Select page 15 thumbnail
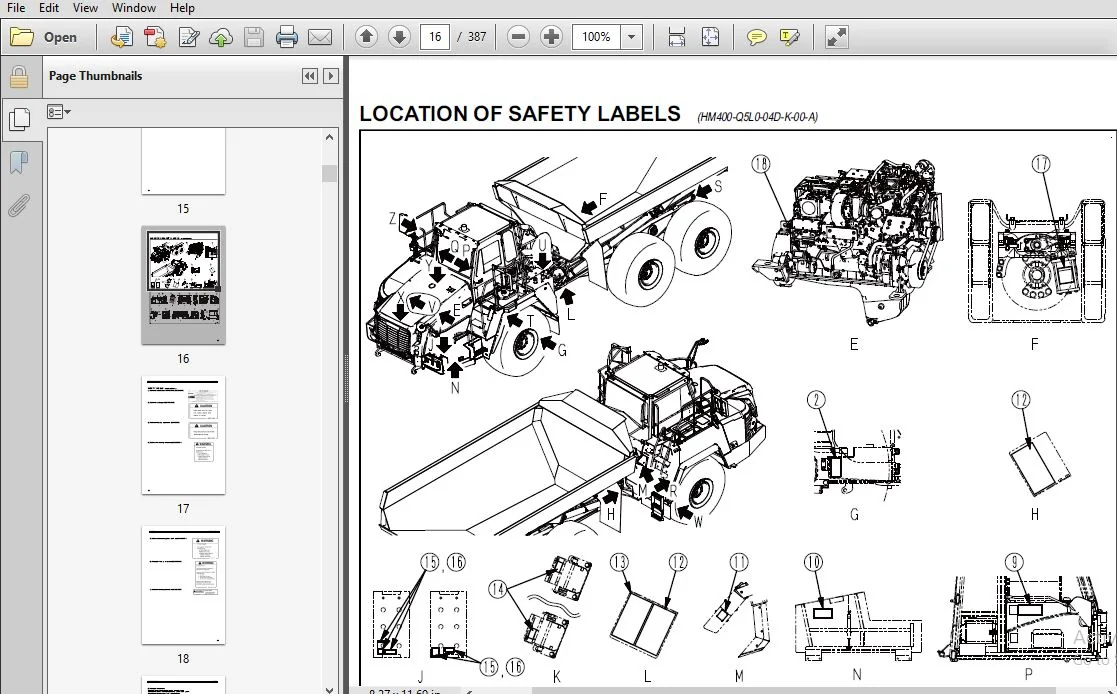The width and height of the screenshot is (1117, 694). [184, 162]
